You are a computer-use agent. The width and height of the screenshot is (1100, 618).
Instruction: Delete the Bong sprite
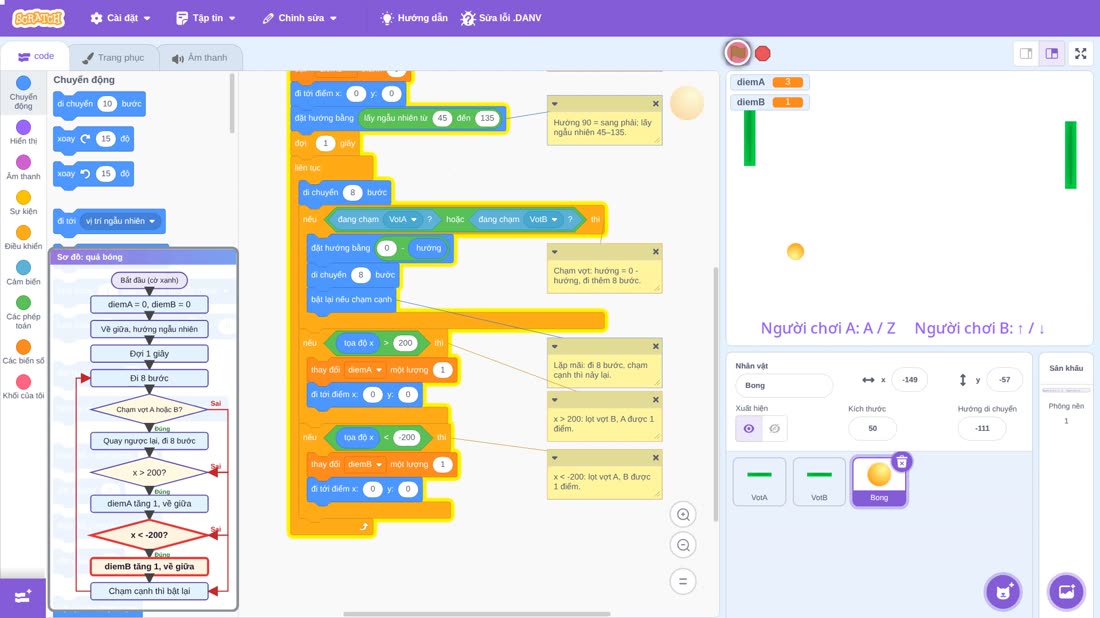point(902,462)
